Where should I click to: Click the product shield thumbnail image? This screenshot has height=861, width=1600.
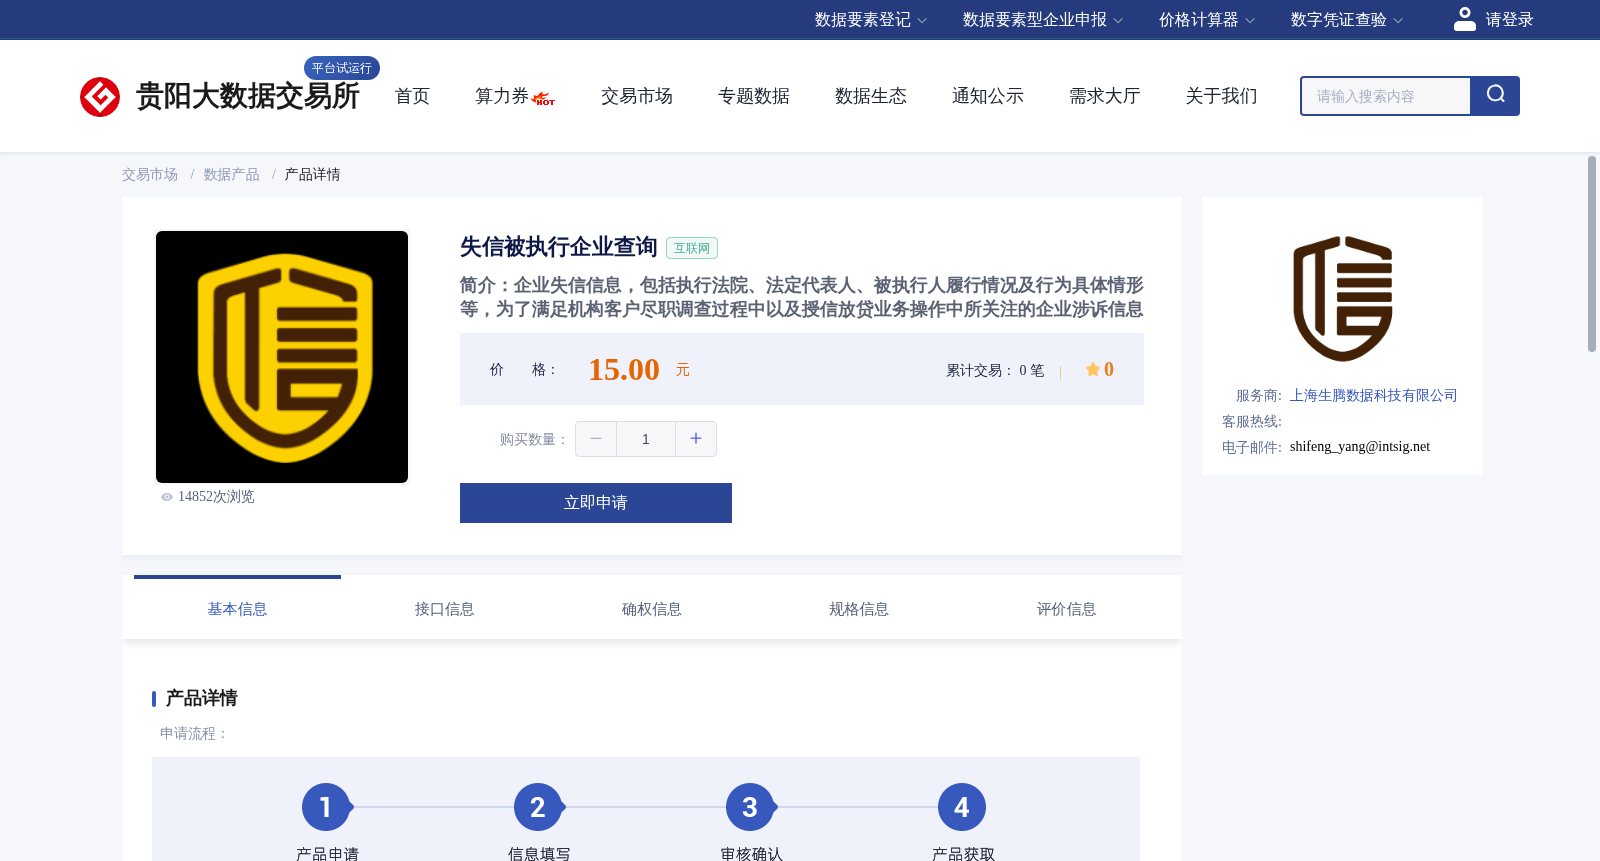pos(282,357)
